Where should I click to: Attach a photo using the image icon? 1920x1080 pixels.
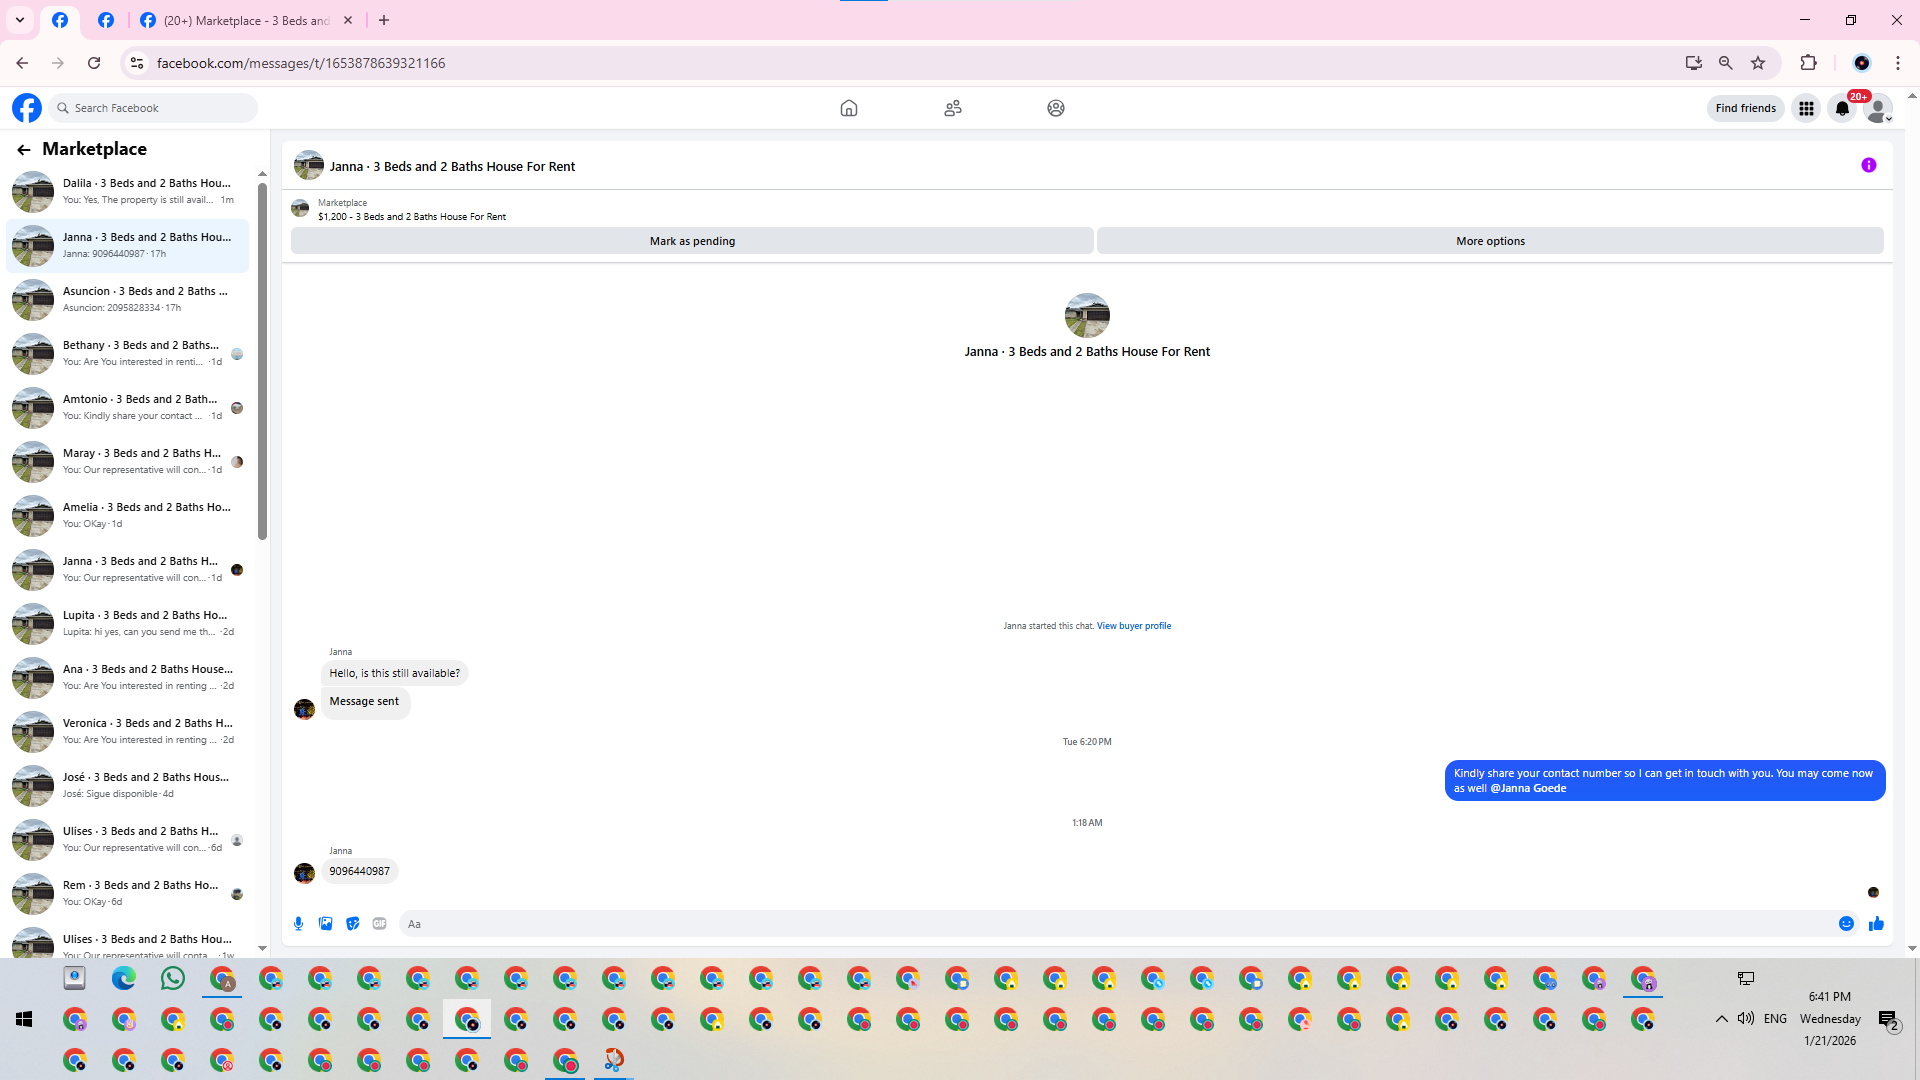point(325,924)
